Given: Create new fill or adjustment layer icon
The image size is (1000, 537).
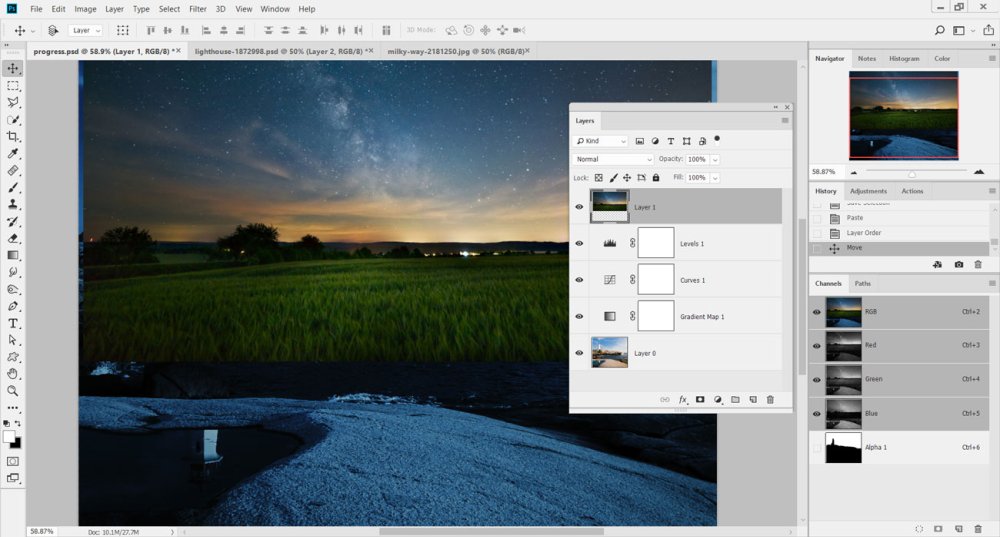Looking at the screenshot, I should tap(717, 399).
